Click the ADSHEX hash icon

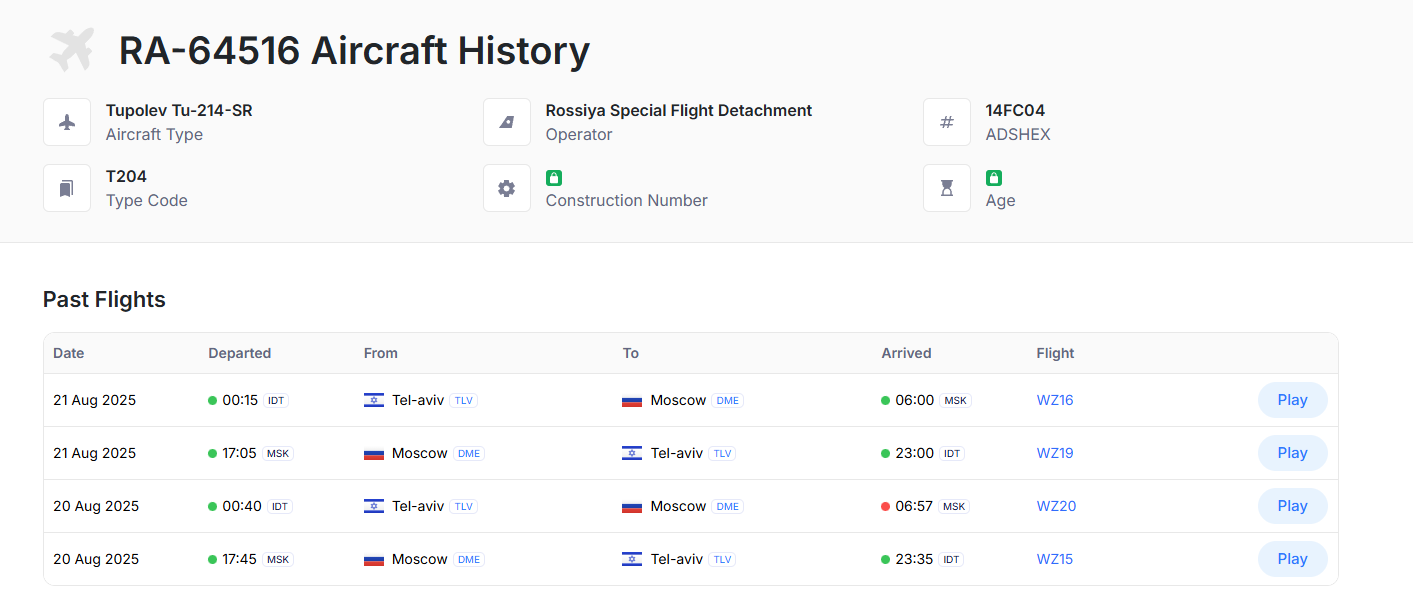click(947, 122)
